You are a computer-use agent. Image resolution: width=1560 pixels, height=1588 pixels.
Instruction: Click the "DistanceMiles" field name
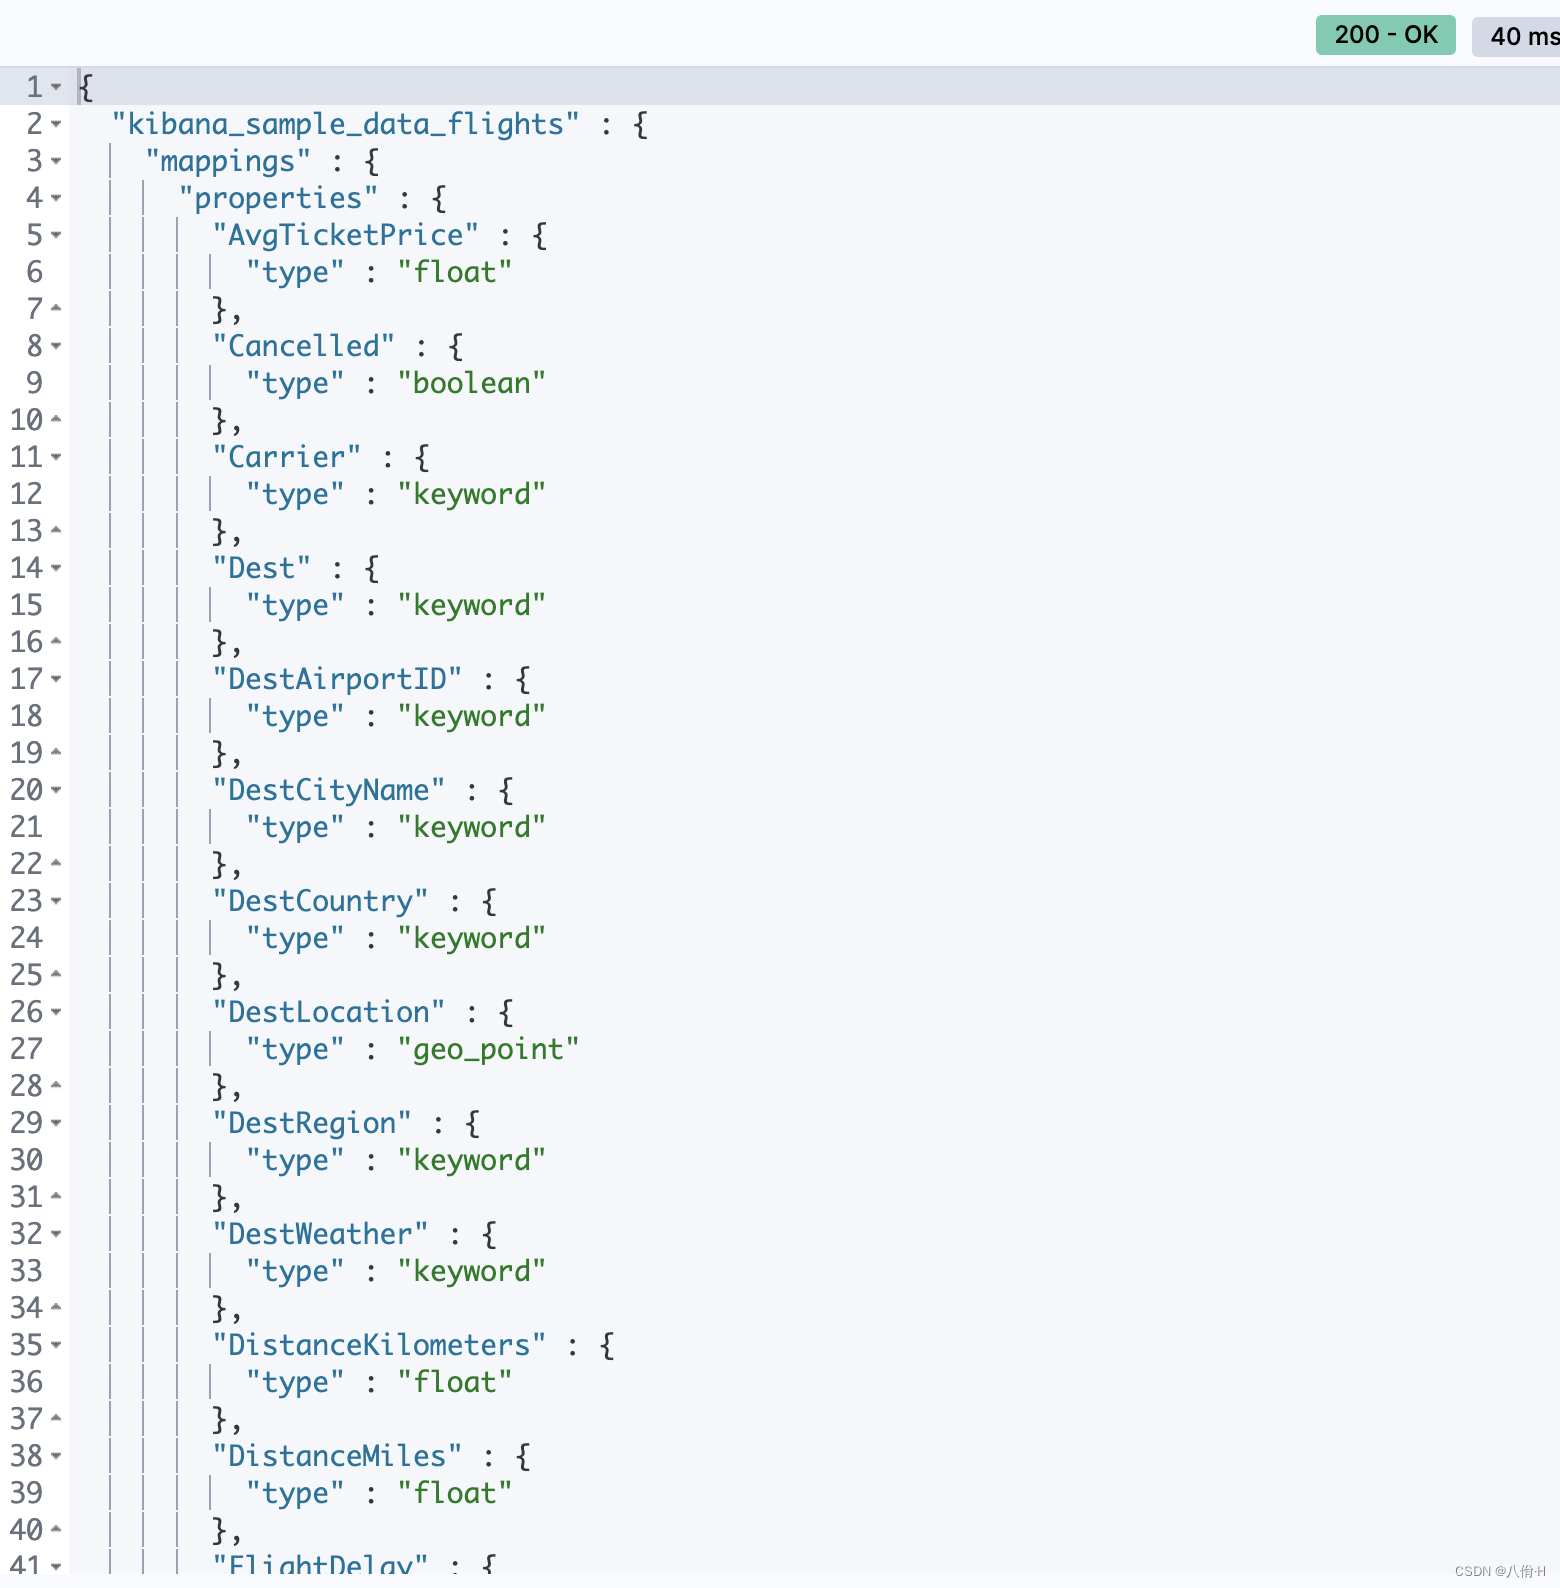point(337,1456)
